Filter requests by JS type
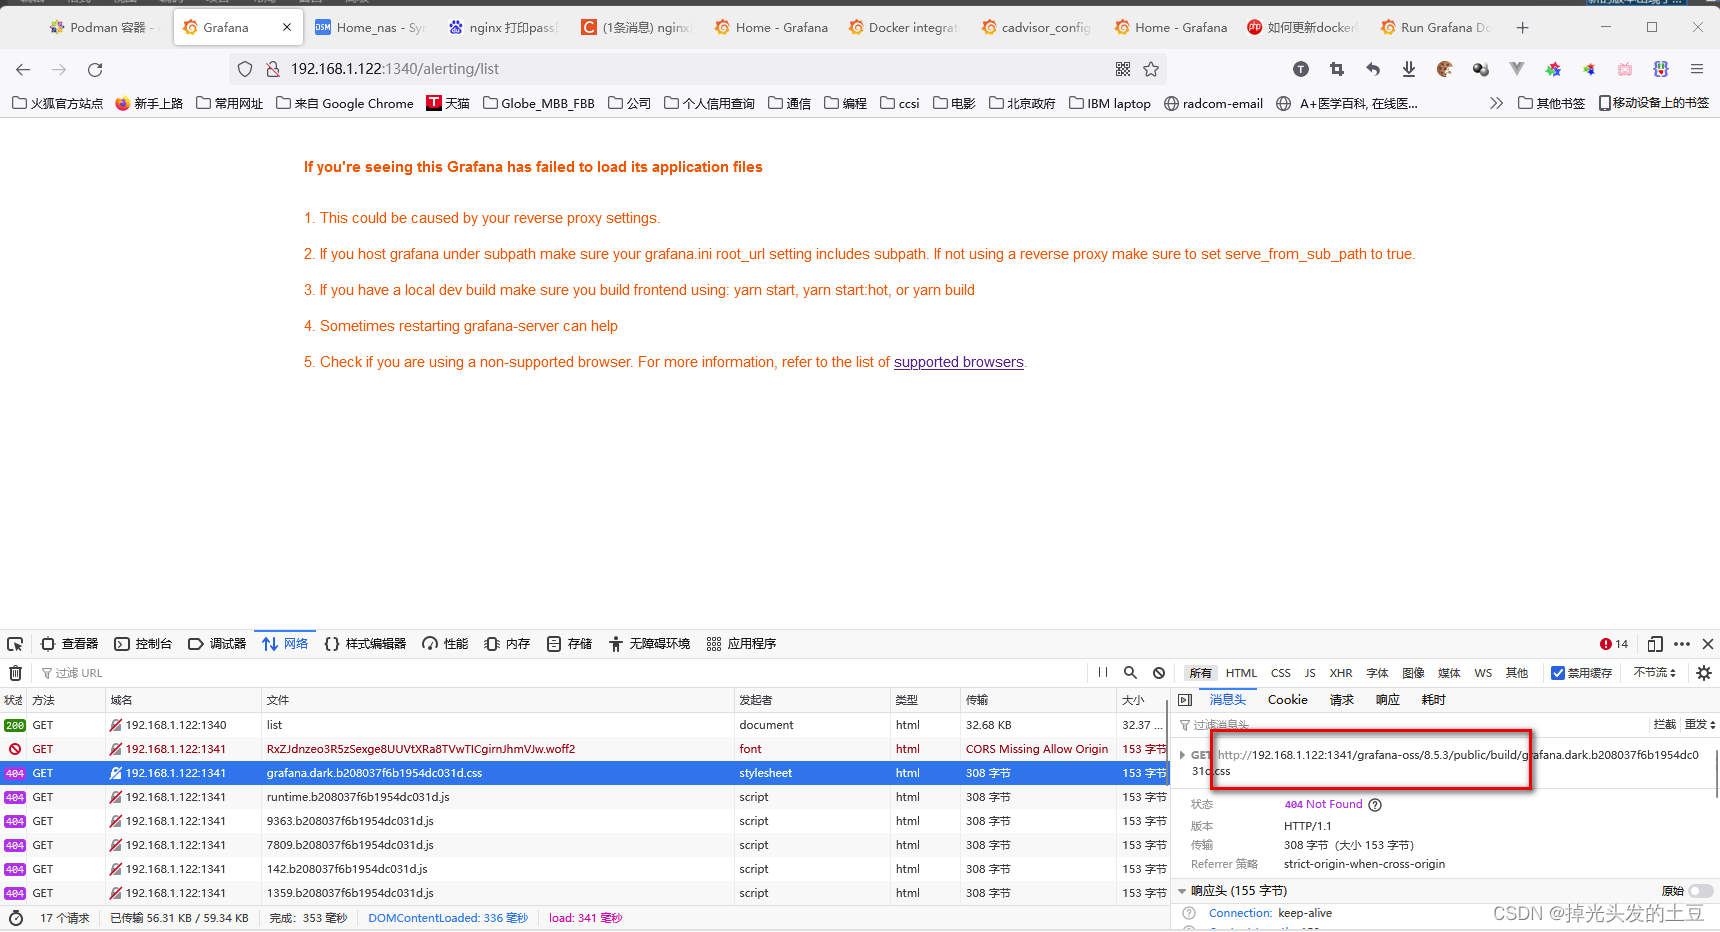Image resolution: width=1720 pixels, height=932 pixels. click(1310, 673)
